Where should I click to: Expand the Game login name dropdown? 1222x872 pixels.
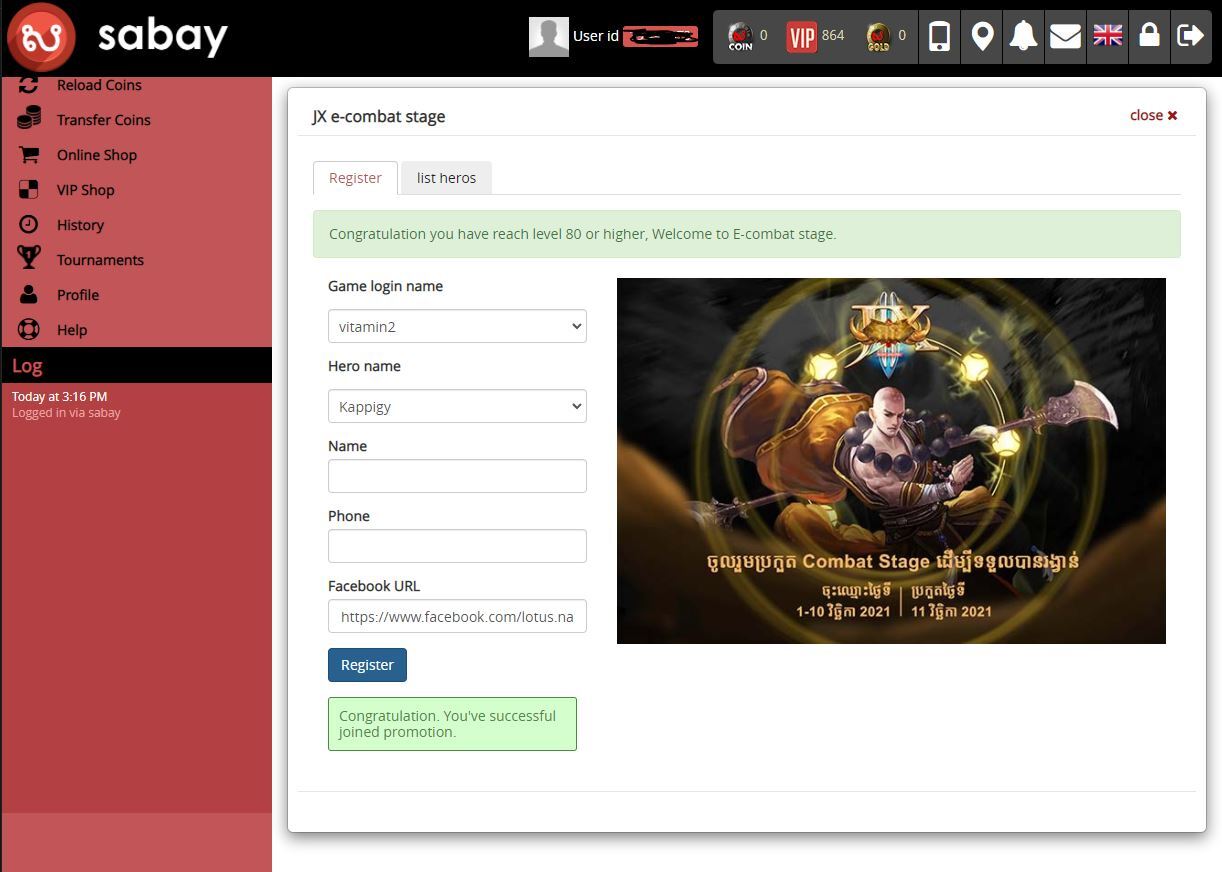click(x=457, y=327)
